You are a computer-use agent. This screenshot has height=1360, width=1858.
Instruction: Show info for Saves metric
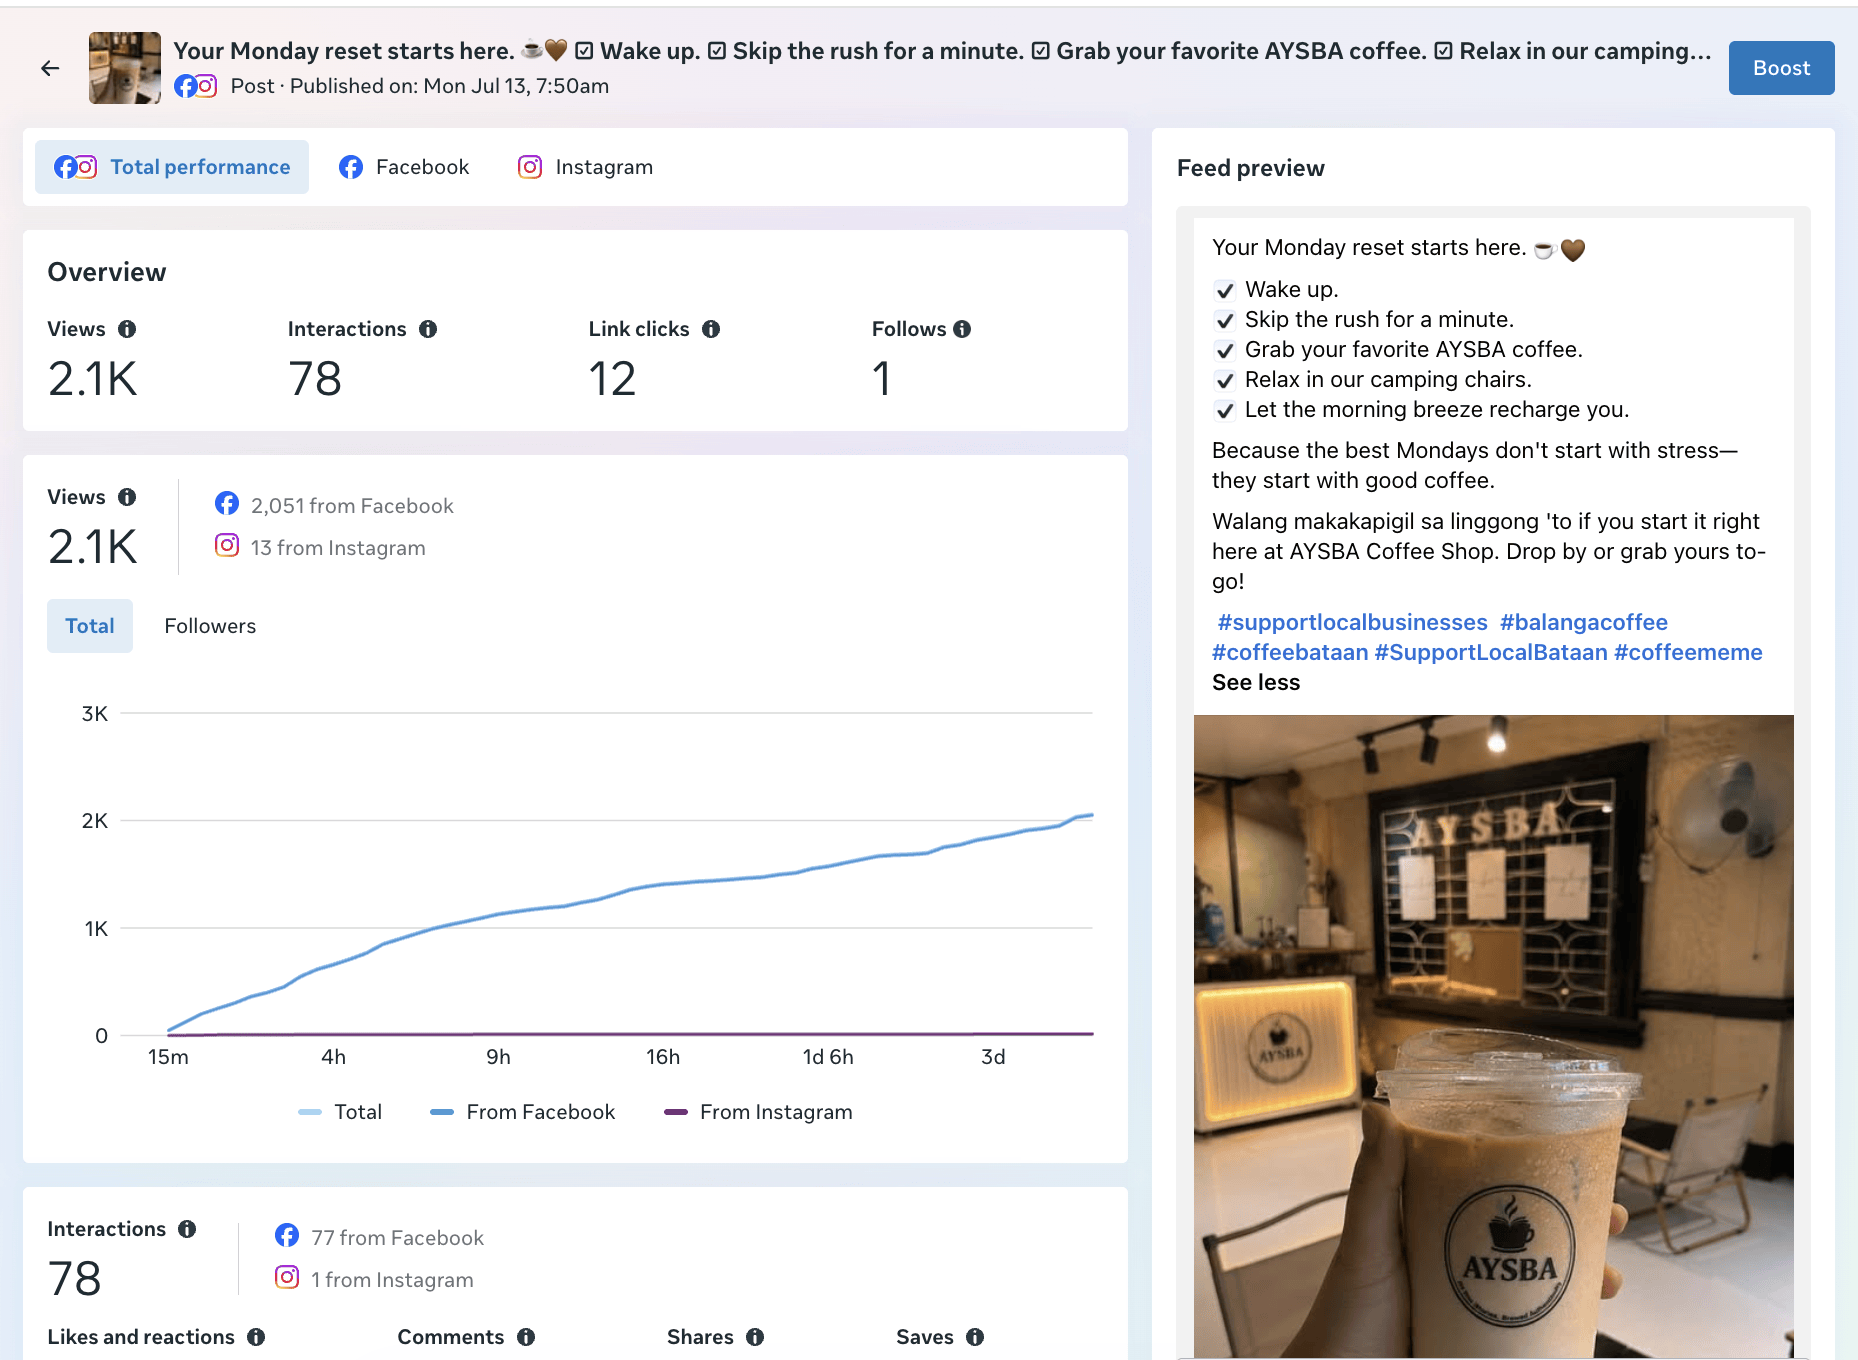point(975,1337)
